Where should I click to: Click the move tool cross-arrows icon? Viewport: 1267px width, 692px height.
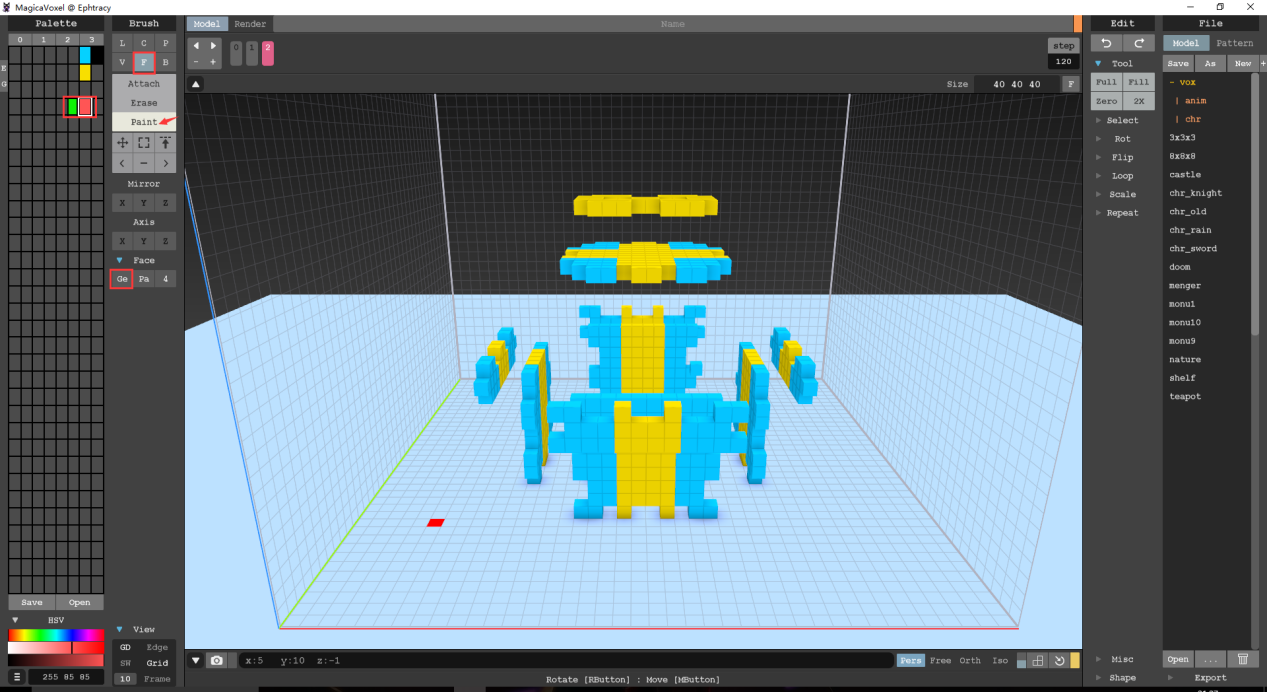coord(122,143)
